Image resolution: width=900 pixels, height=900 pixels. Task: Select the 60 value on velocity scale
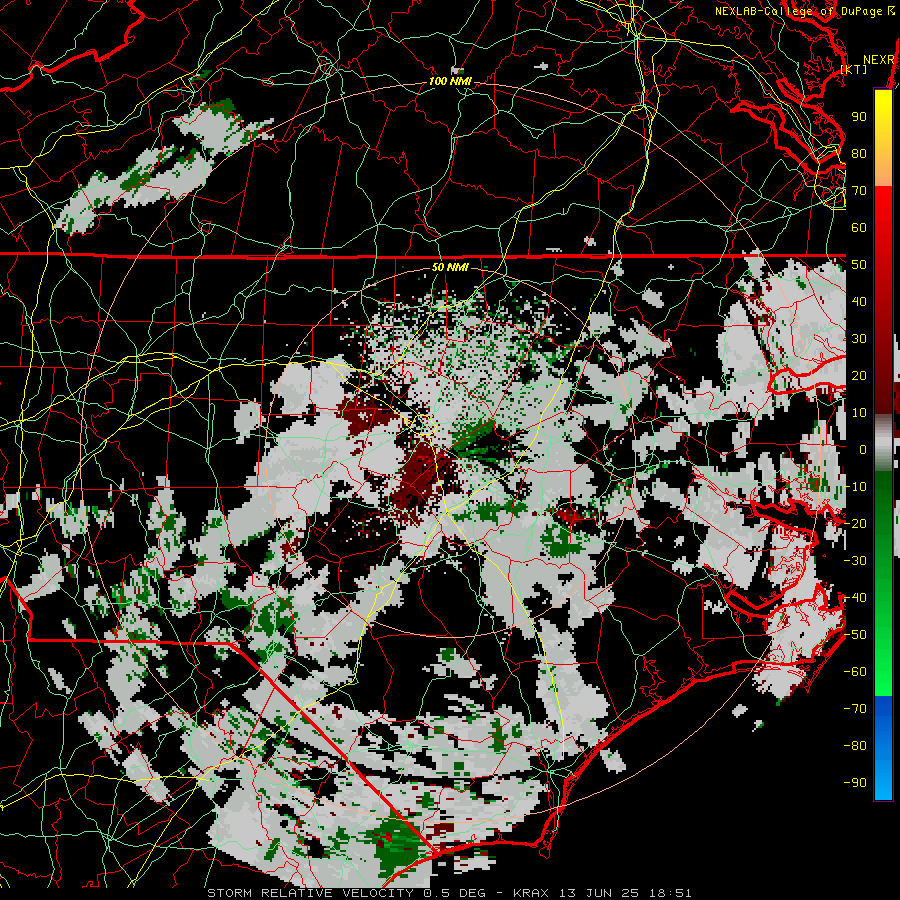point(859,228)
